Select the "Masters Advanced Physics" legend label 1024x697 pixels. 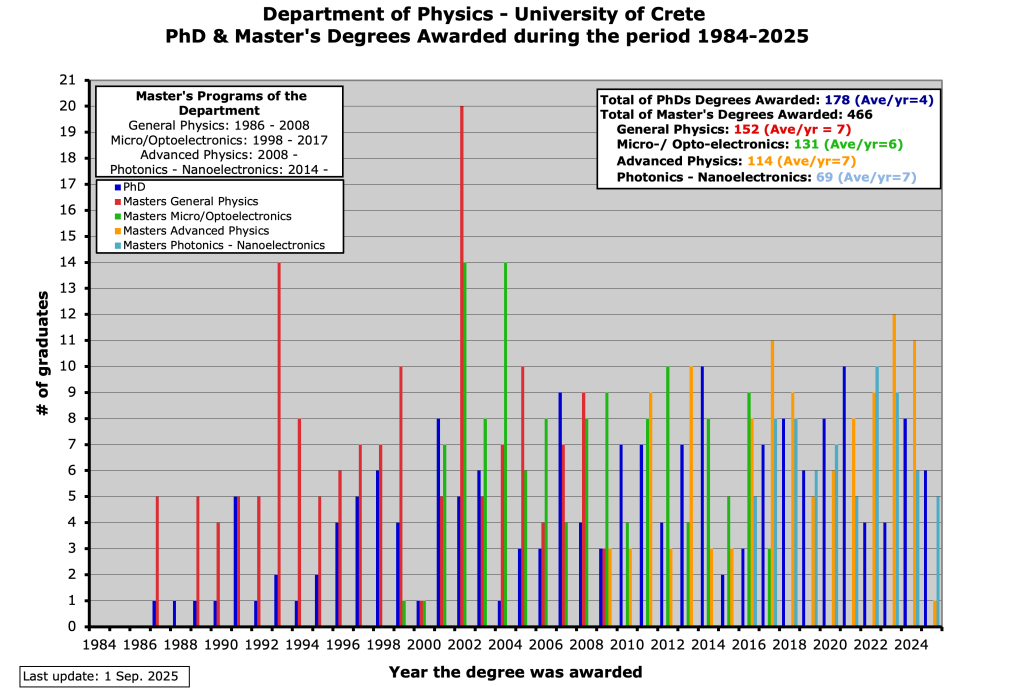tap(196, 231)
